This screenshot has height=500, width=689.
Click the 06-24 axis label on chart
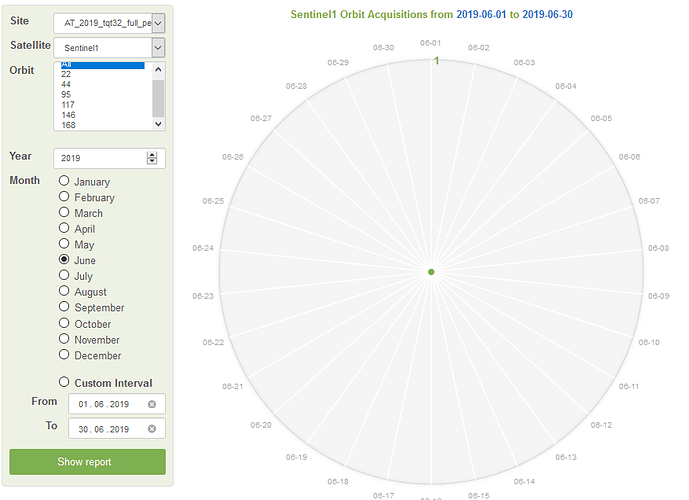(203, 248)
